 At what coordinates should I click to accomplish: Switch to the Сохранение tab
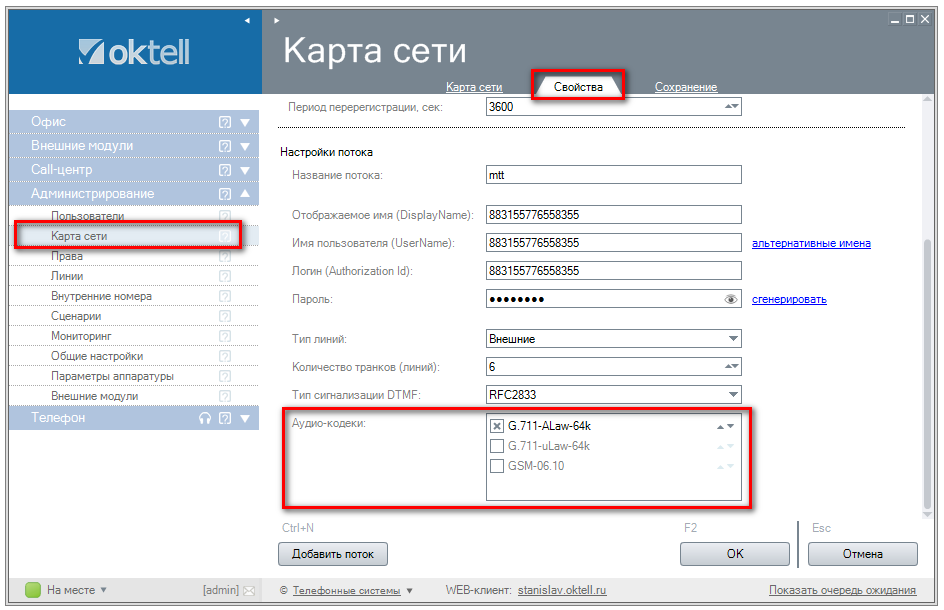tap(685, 87)
